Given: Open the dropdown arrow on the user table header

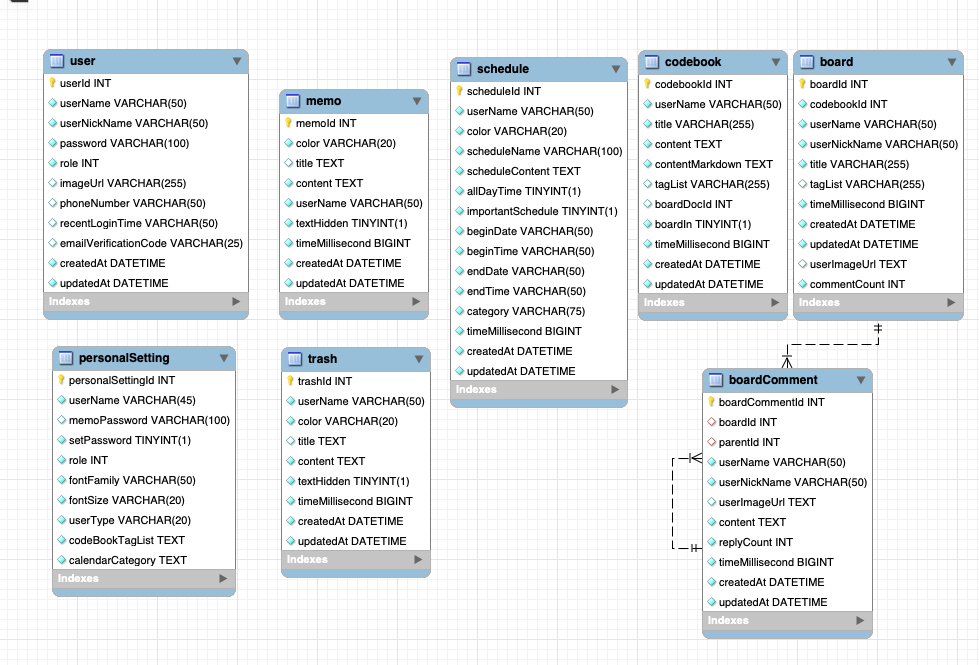Looking at the screenshot, I should click(x=237, y=61).
